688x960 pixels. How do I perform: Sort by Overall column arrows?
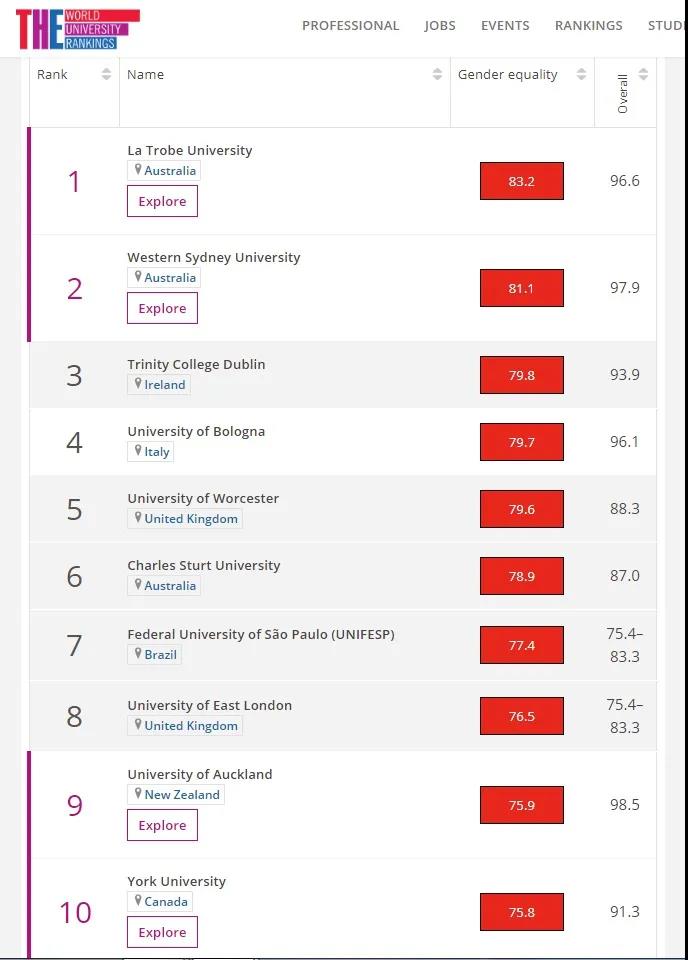[x=643, y=75]
